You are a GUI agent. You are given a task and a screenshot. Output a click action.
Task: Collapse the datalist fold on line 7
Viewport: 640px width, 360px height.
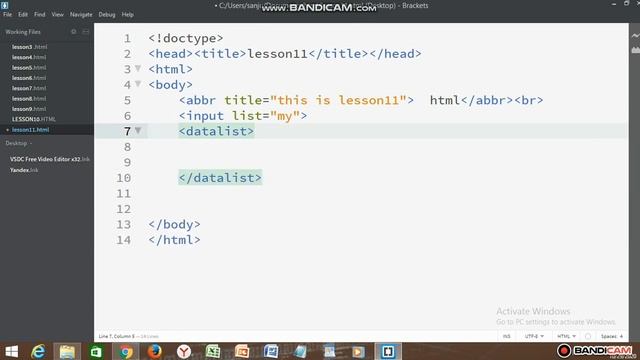[x=138, y=130]
